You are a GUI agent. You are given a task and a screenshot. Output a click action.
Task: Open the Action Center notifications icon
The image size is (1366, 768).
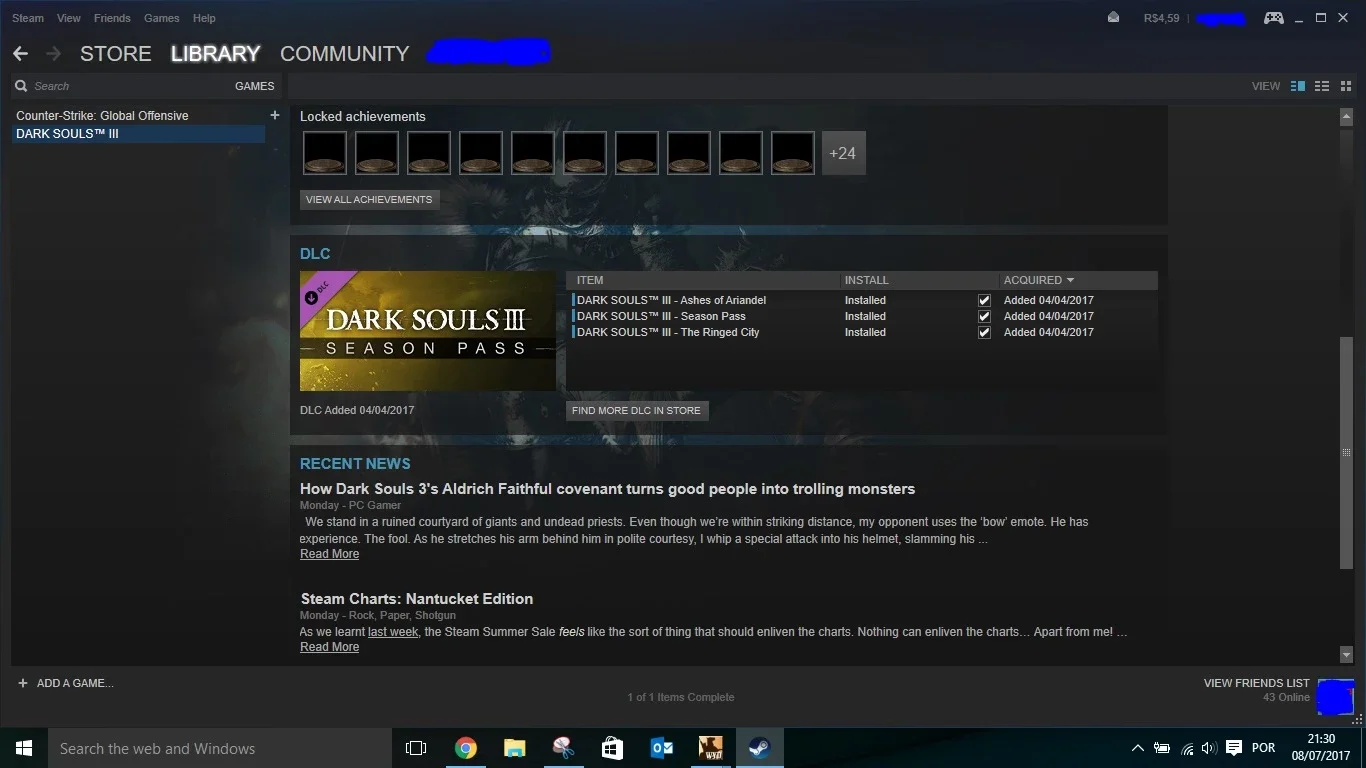pyautogui.click(x=1234, y=748)
